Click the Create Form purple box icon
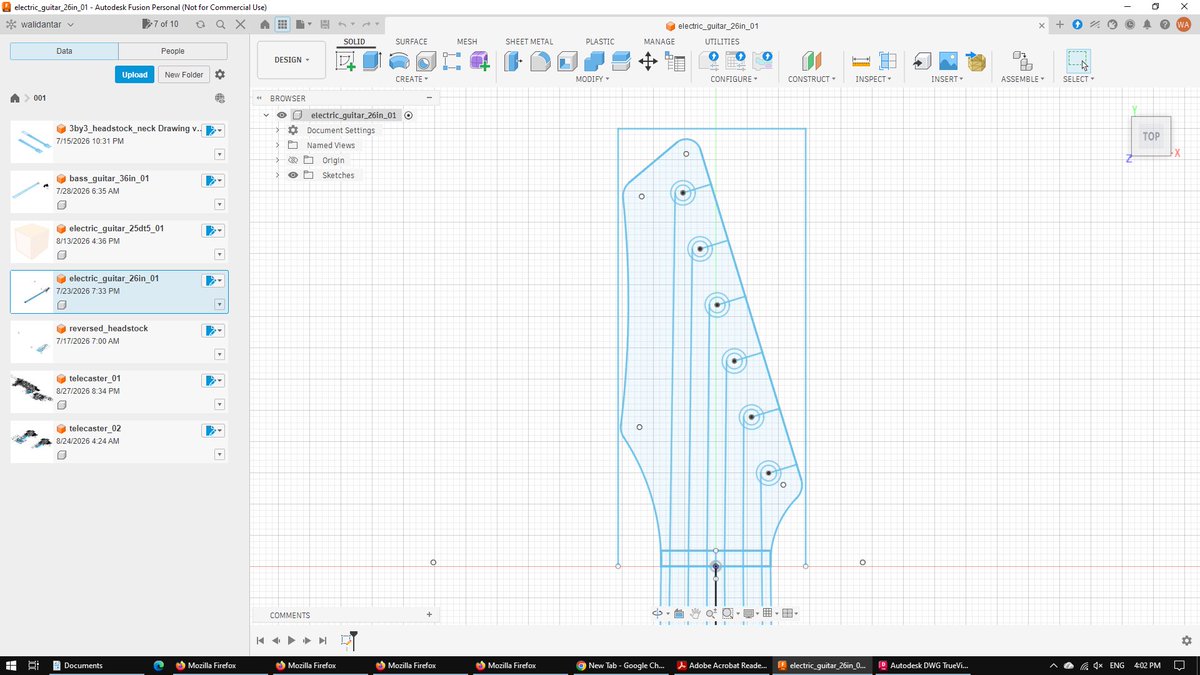1200x675 pixels. 479,61
